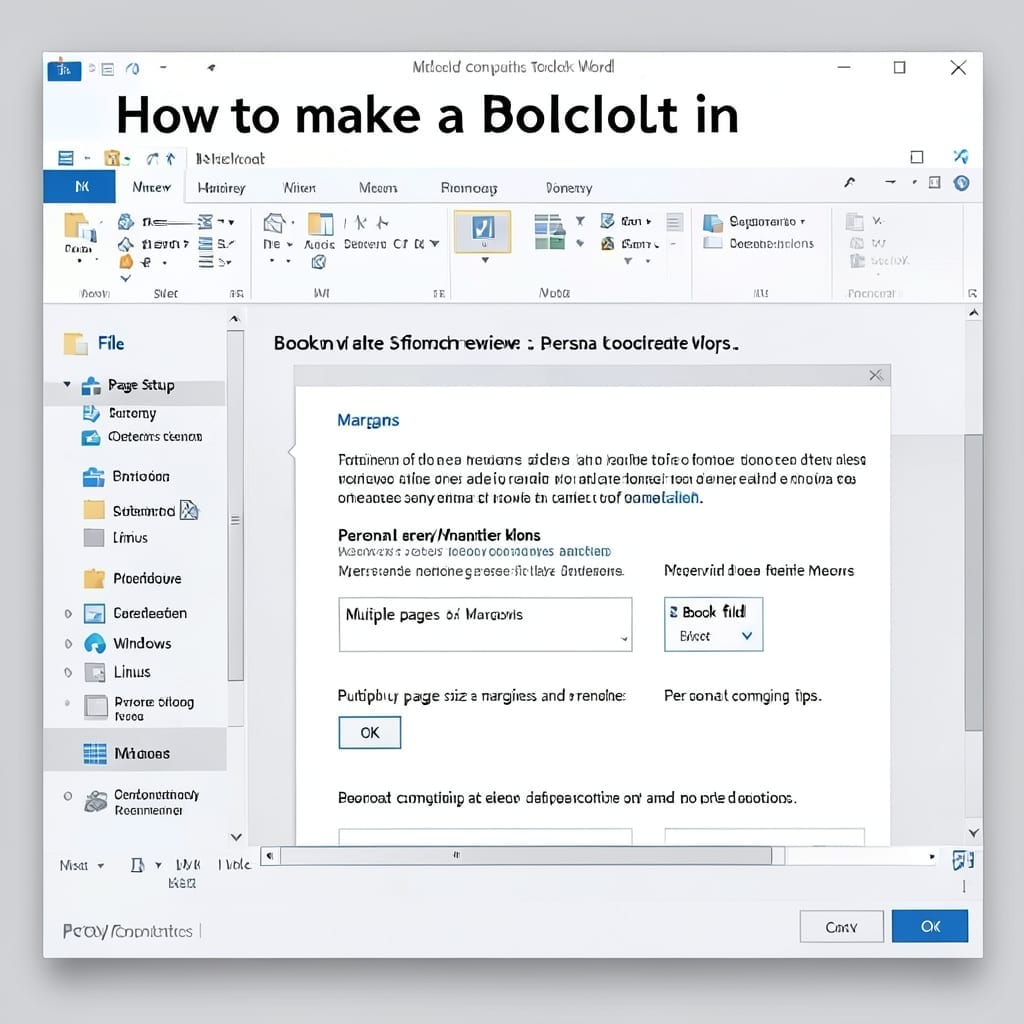Click the ribbon dialog launcher at the far right
The image size is (1024, 1024).
(x=972, y=293)
